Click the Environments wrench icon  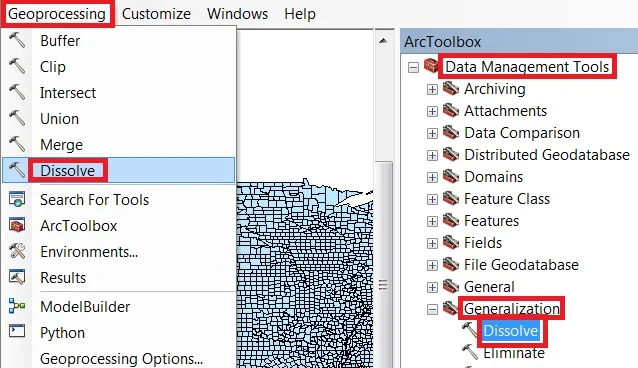[x=17, y=252]
